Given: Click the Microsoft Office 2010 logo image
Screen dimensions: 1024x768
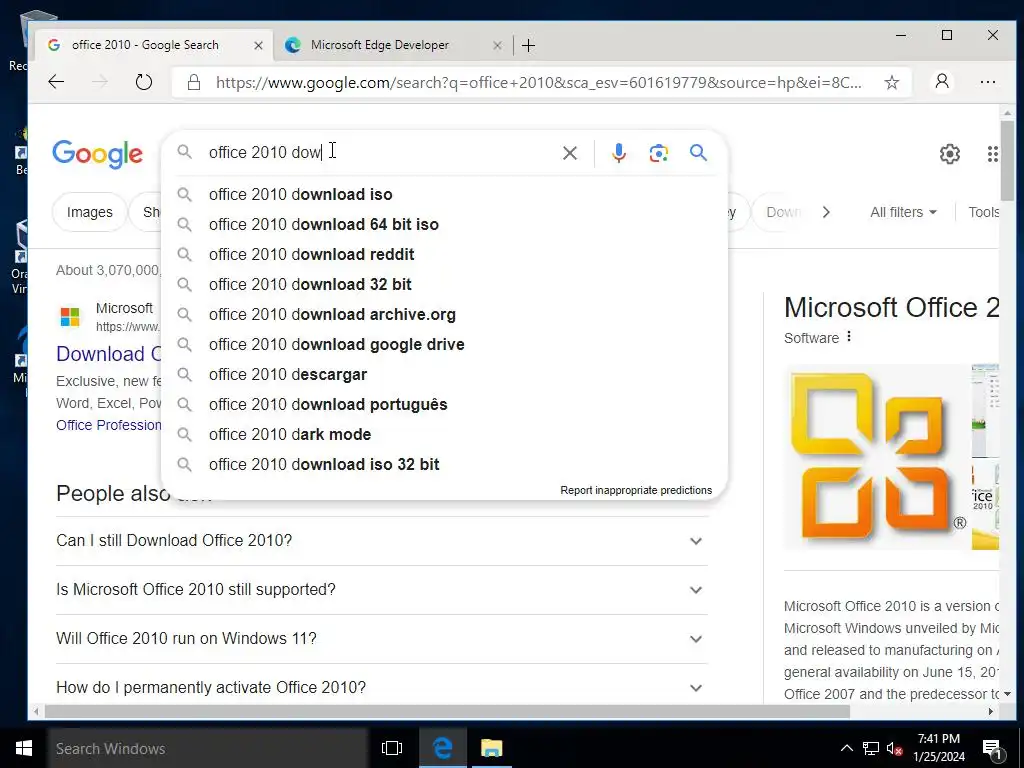Looking at the screenshot, I should point(877,456).
